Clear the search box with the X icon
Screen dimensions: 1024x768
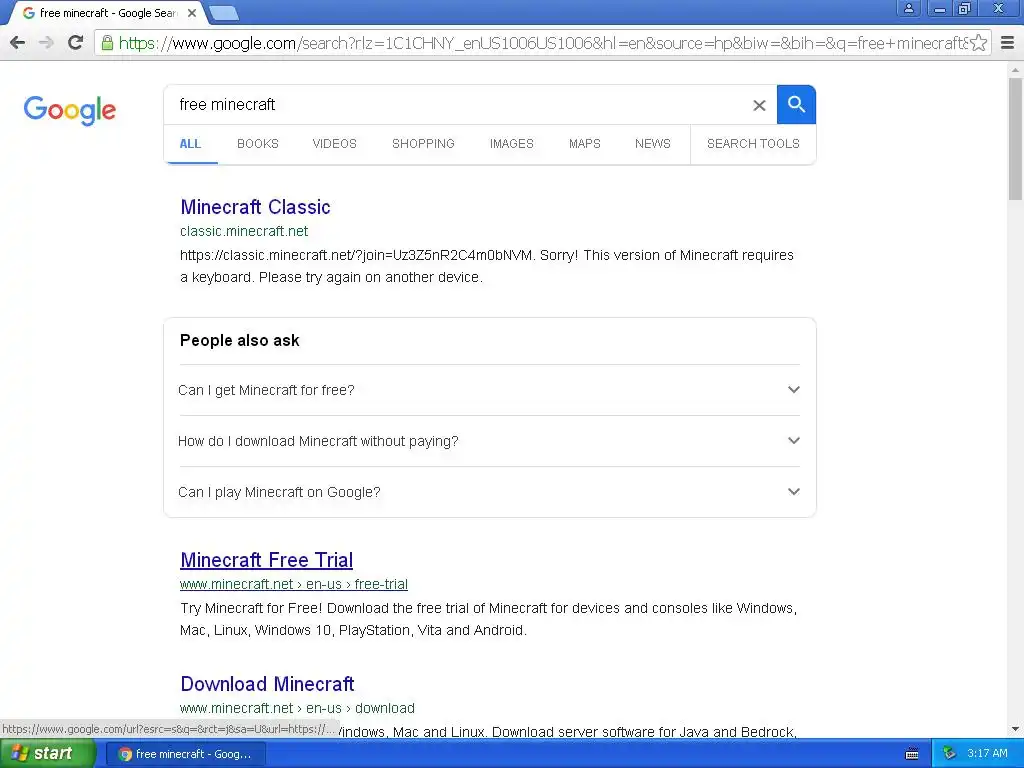coord(759,105)
